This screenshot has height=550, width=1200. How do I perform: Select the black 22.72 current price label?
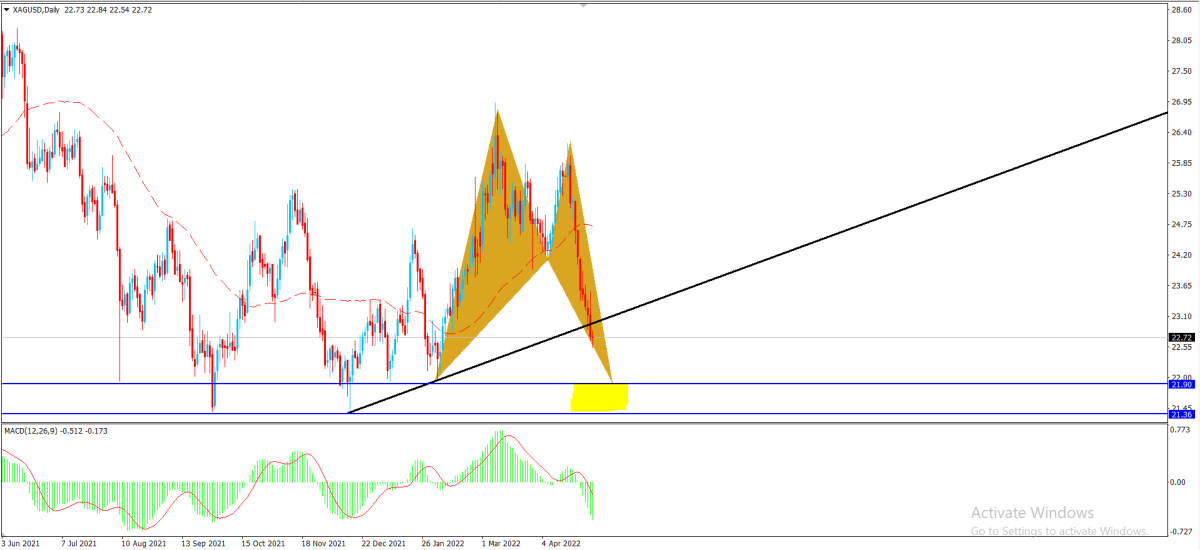[1181, 338]
